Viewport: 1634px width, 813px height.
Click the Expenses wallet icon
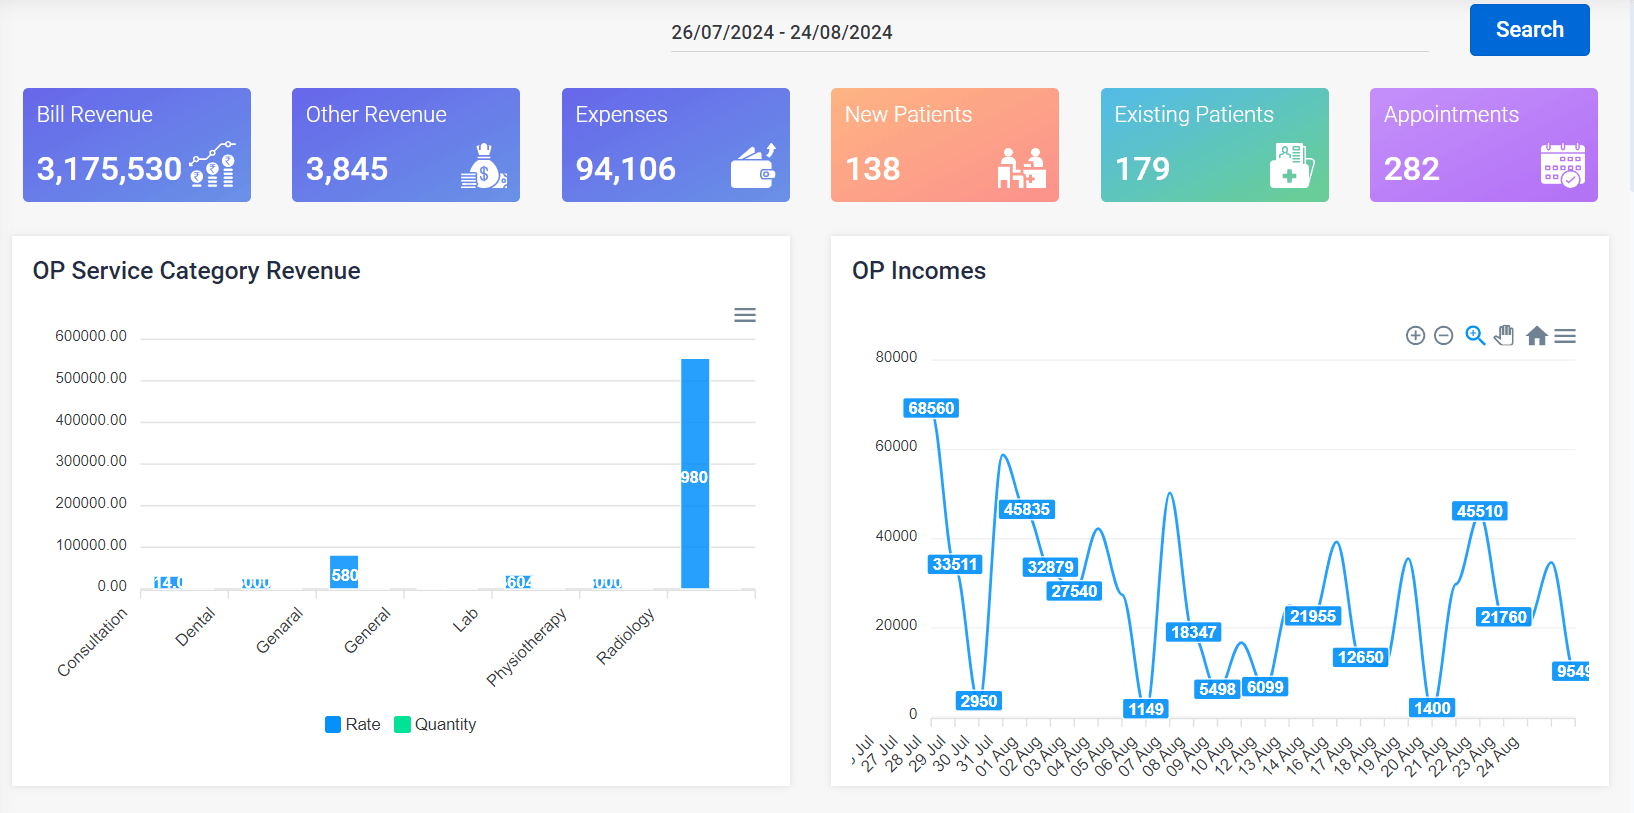[753, 166]
